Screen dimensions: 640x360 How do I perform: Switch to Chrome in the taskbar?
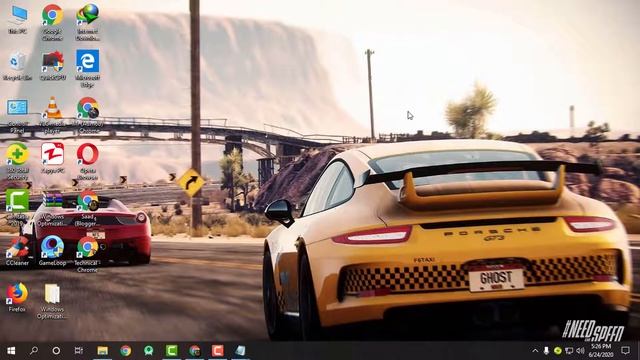pyautogui.click(x=126, y=351)
